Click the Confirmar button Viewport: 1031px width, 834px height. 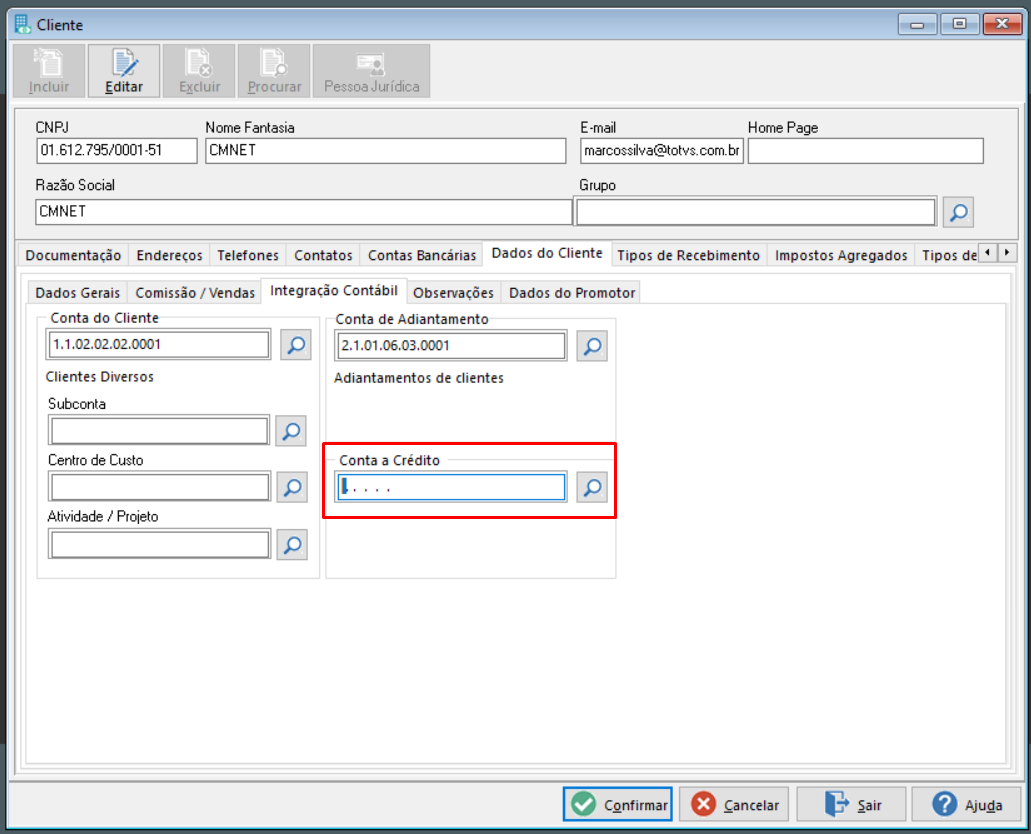pos(617,804)
